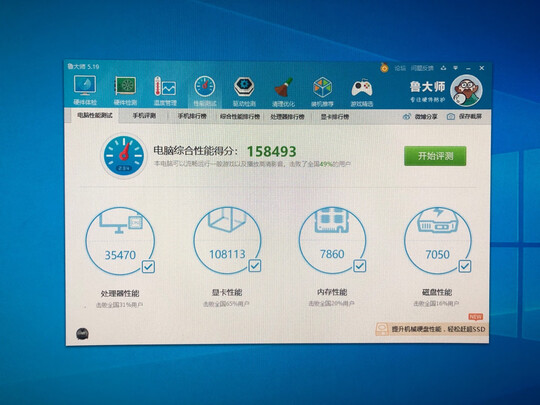Click the 鲁大师 5.19 window title
This screenshot has width=540, height=405.
point(83,66)
